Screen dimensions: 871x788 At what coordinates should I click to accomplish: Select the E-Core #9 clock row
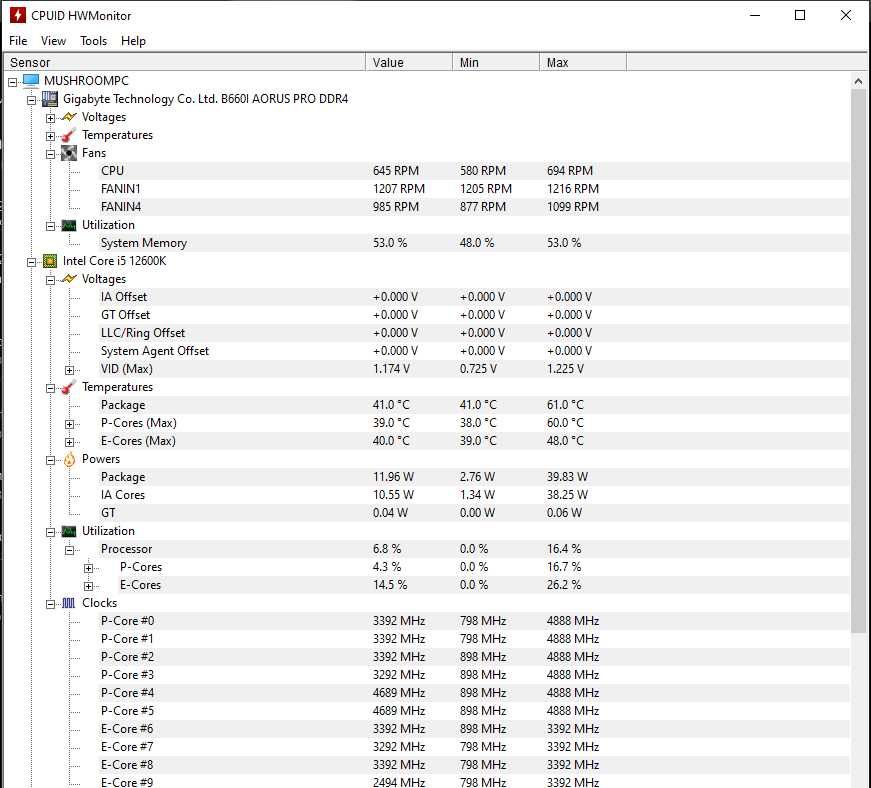(473, 782)
